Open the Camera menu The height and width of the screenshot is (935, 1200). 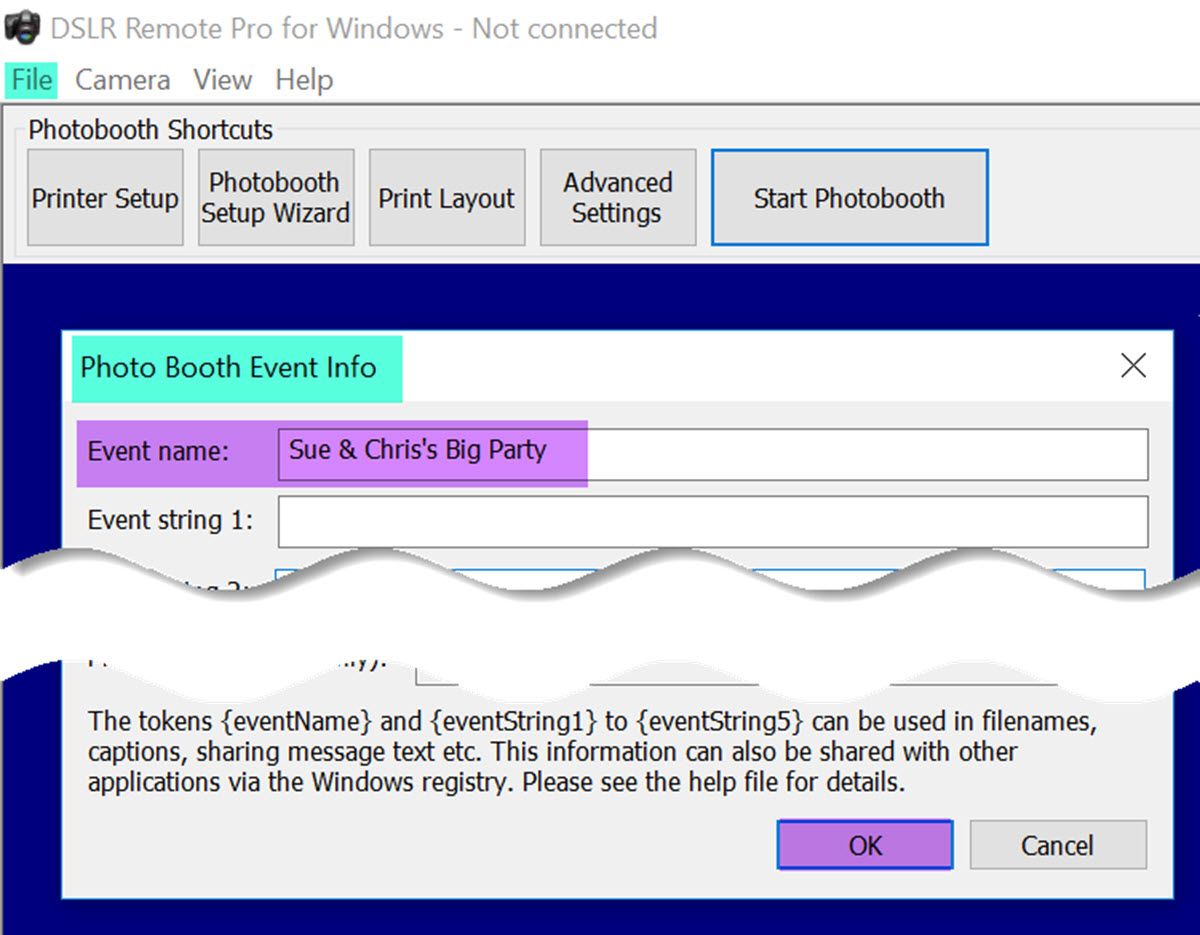122,80
